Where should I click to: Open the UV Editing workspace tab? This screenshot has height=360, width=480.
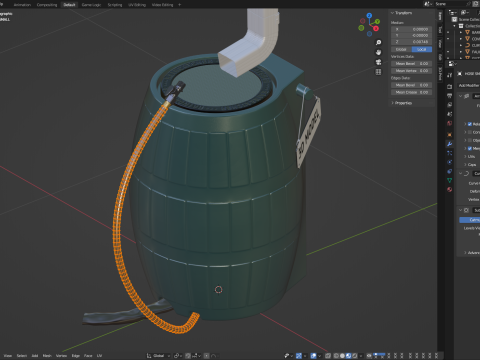(x=137, y=5)
